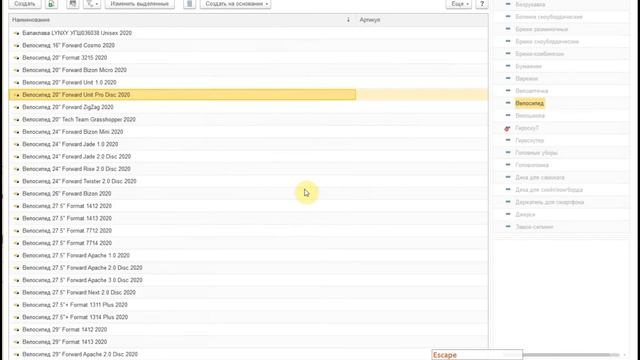Screen dimensions: 640x360
Task: Select Велосипед 24" Forward Twister 2.0 Disc 2020
Action: click(x=248, y=181)
